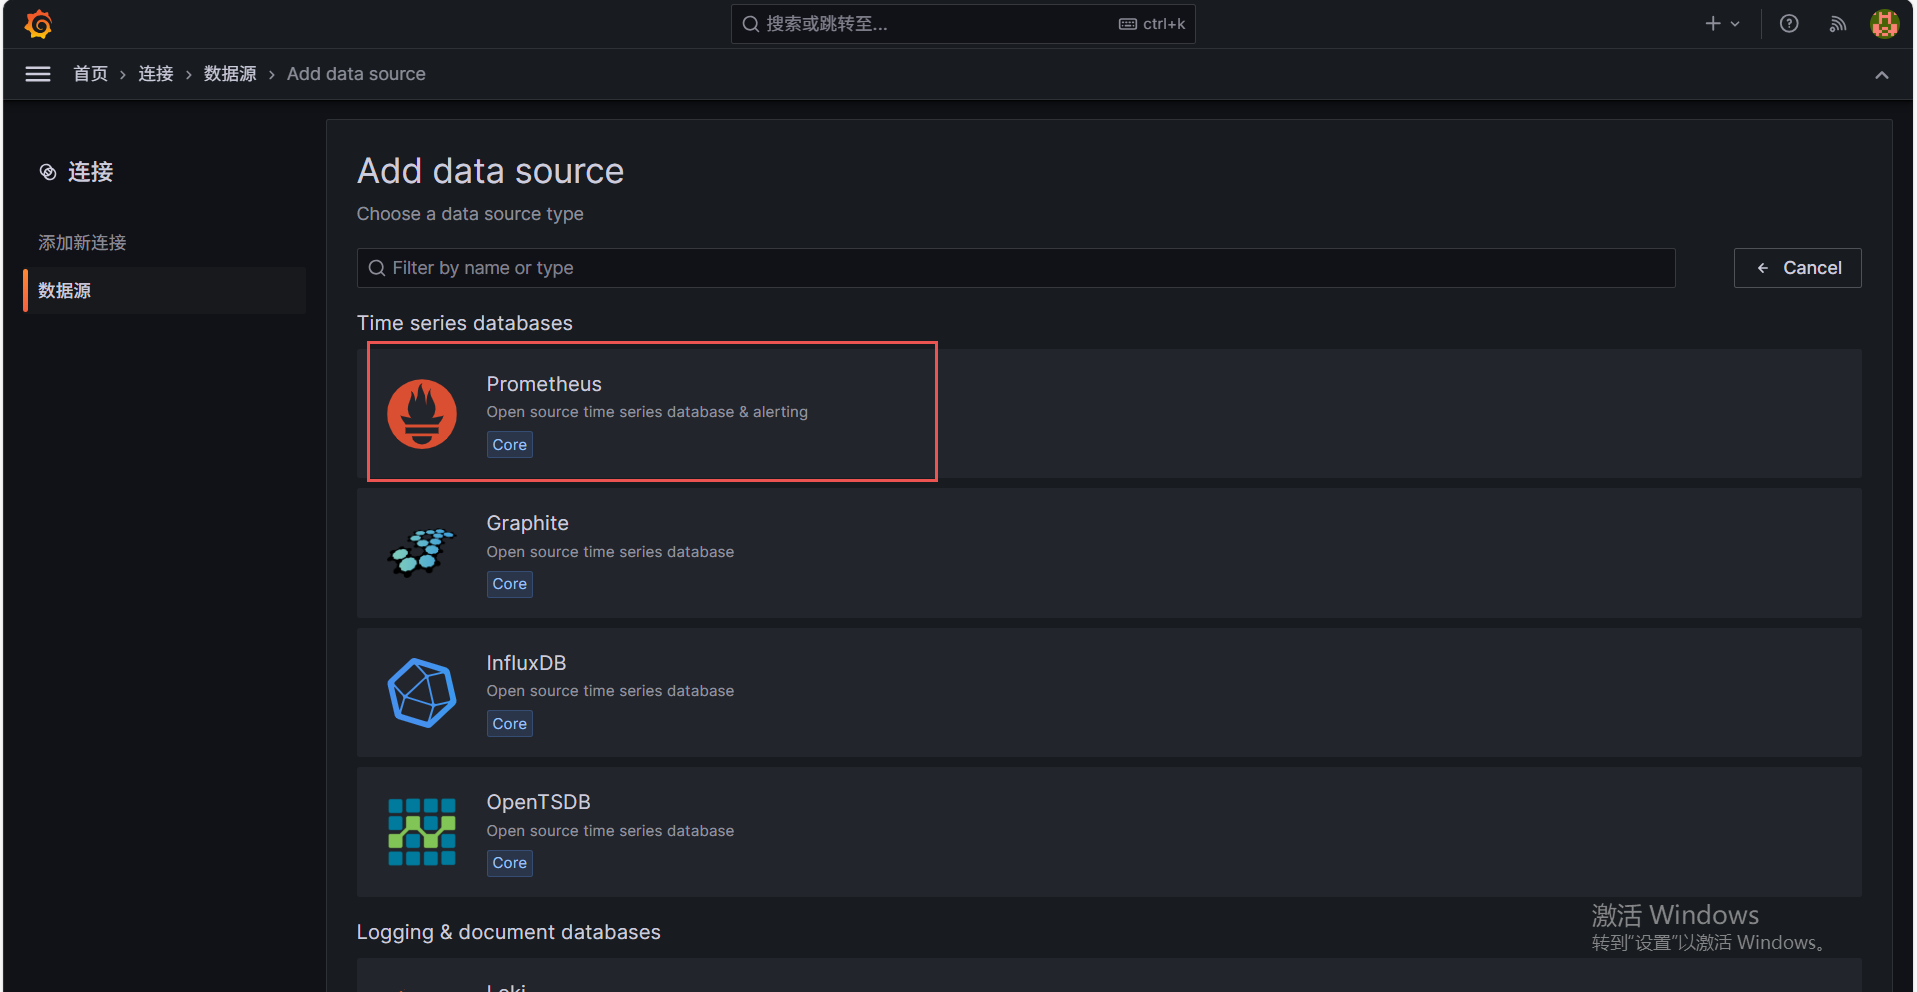Select 添加新连接 in sidebar

(82, 243)
